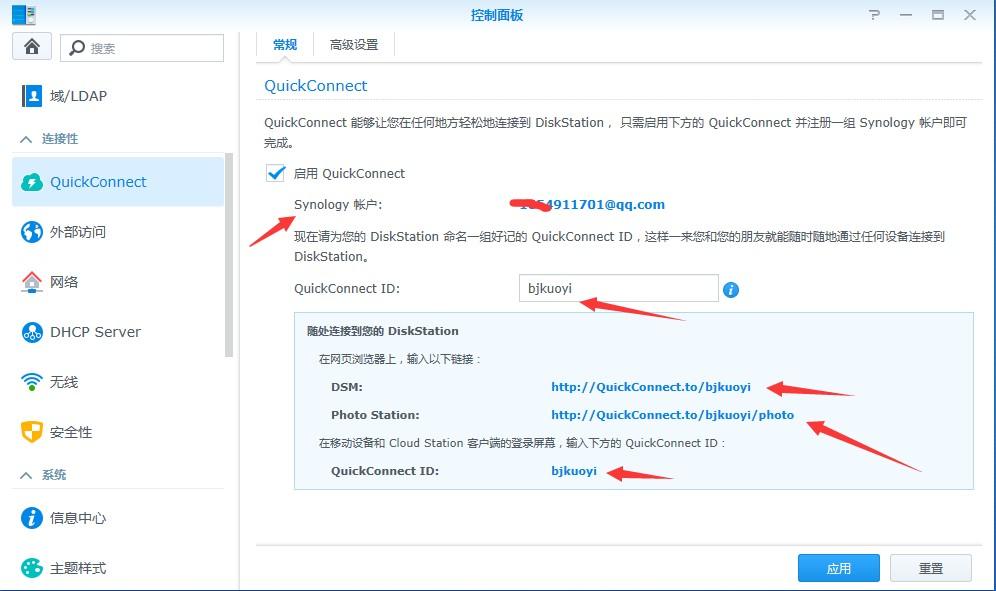Open the Photo Station QuickConnect link
The image size is (996, 591).
[x=672, y=414]
